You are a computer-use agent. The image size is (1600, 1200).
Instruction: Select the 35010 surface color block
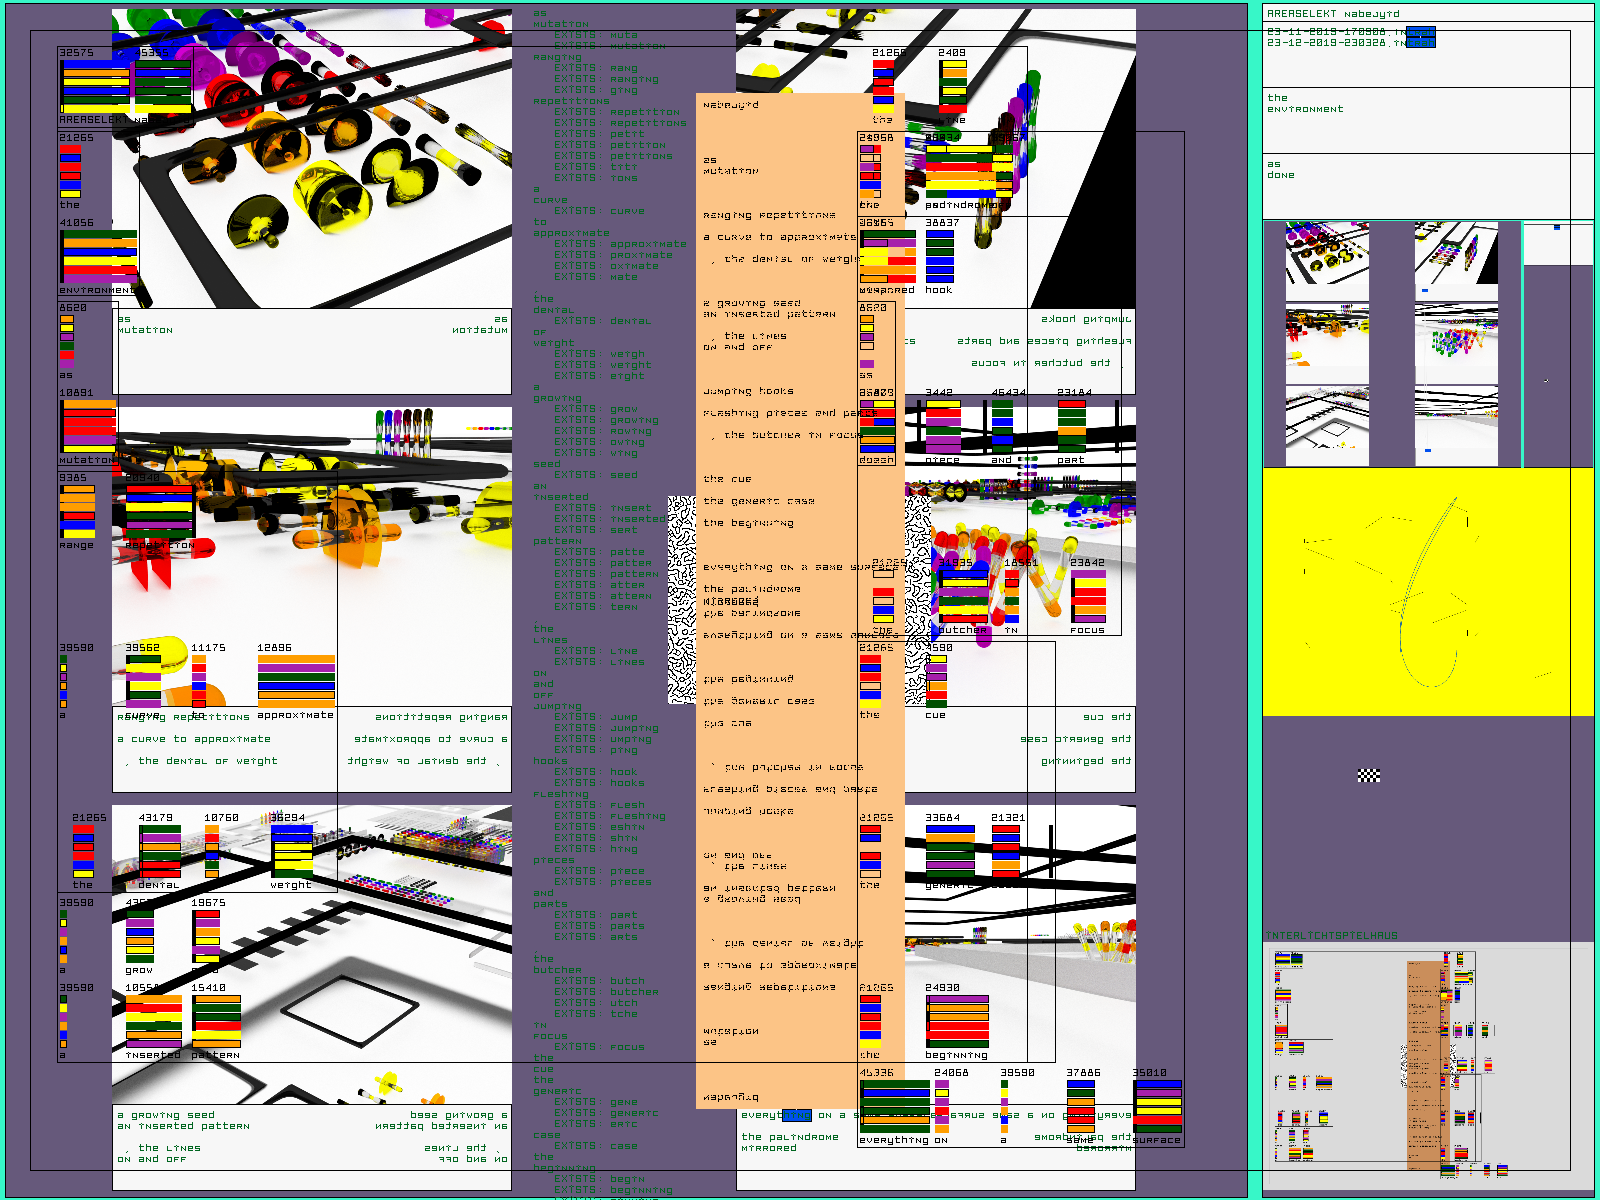[1158, 1106]
